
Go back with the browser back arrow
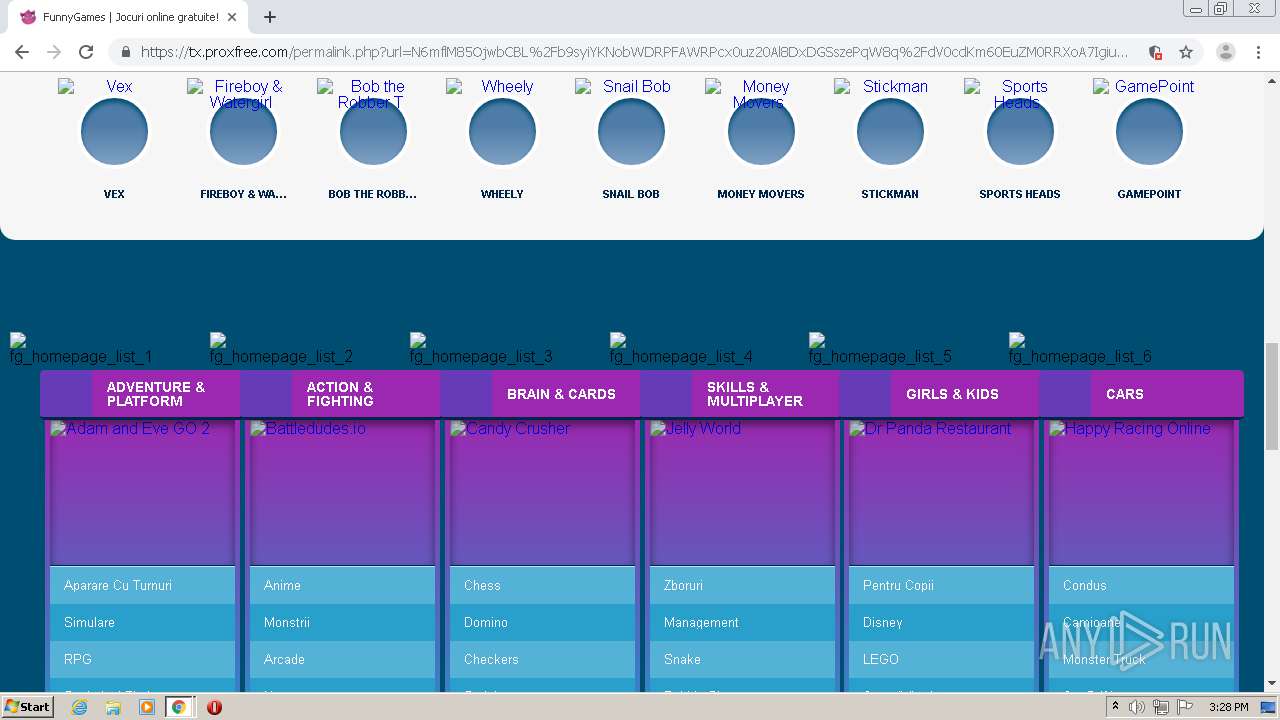(22, 52)
